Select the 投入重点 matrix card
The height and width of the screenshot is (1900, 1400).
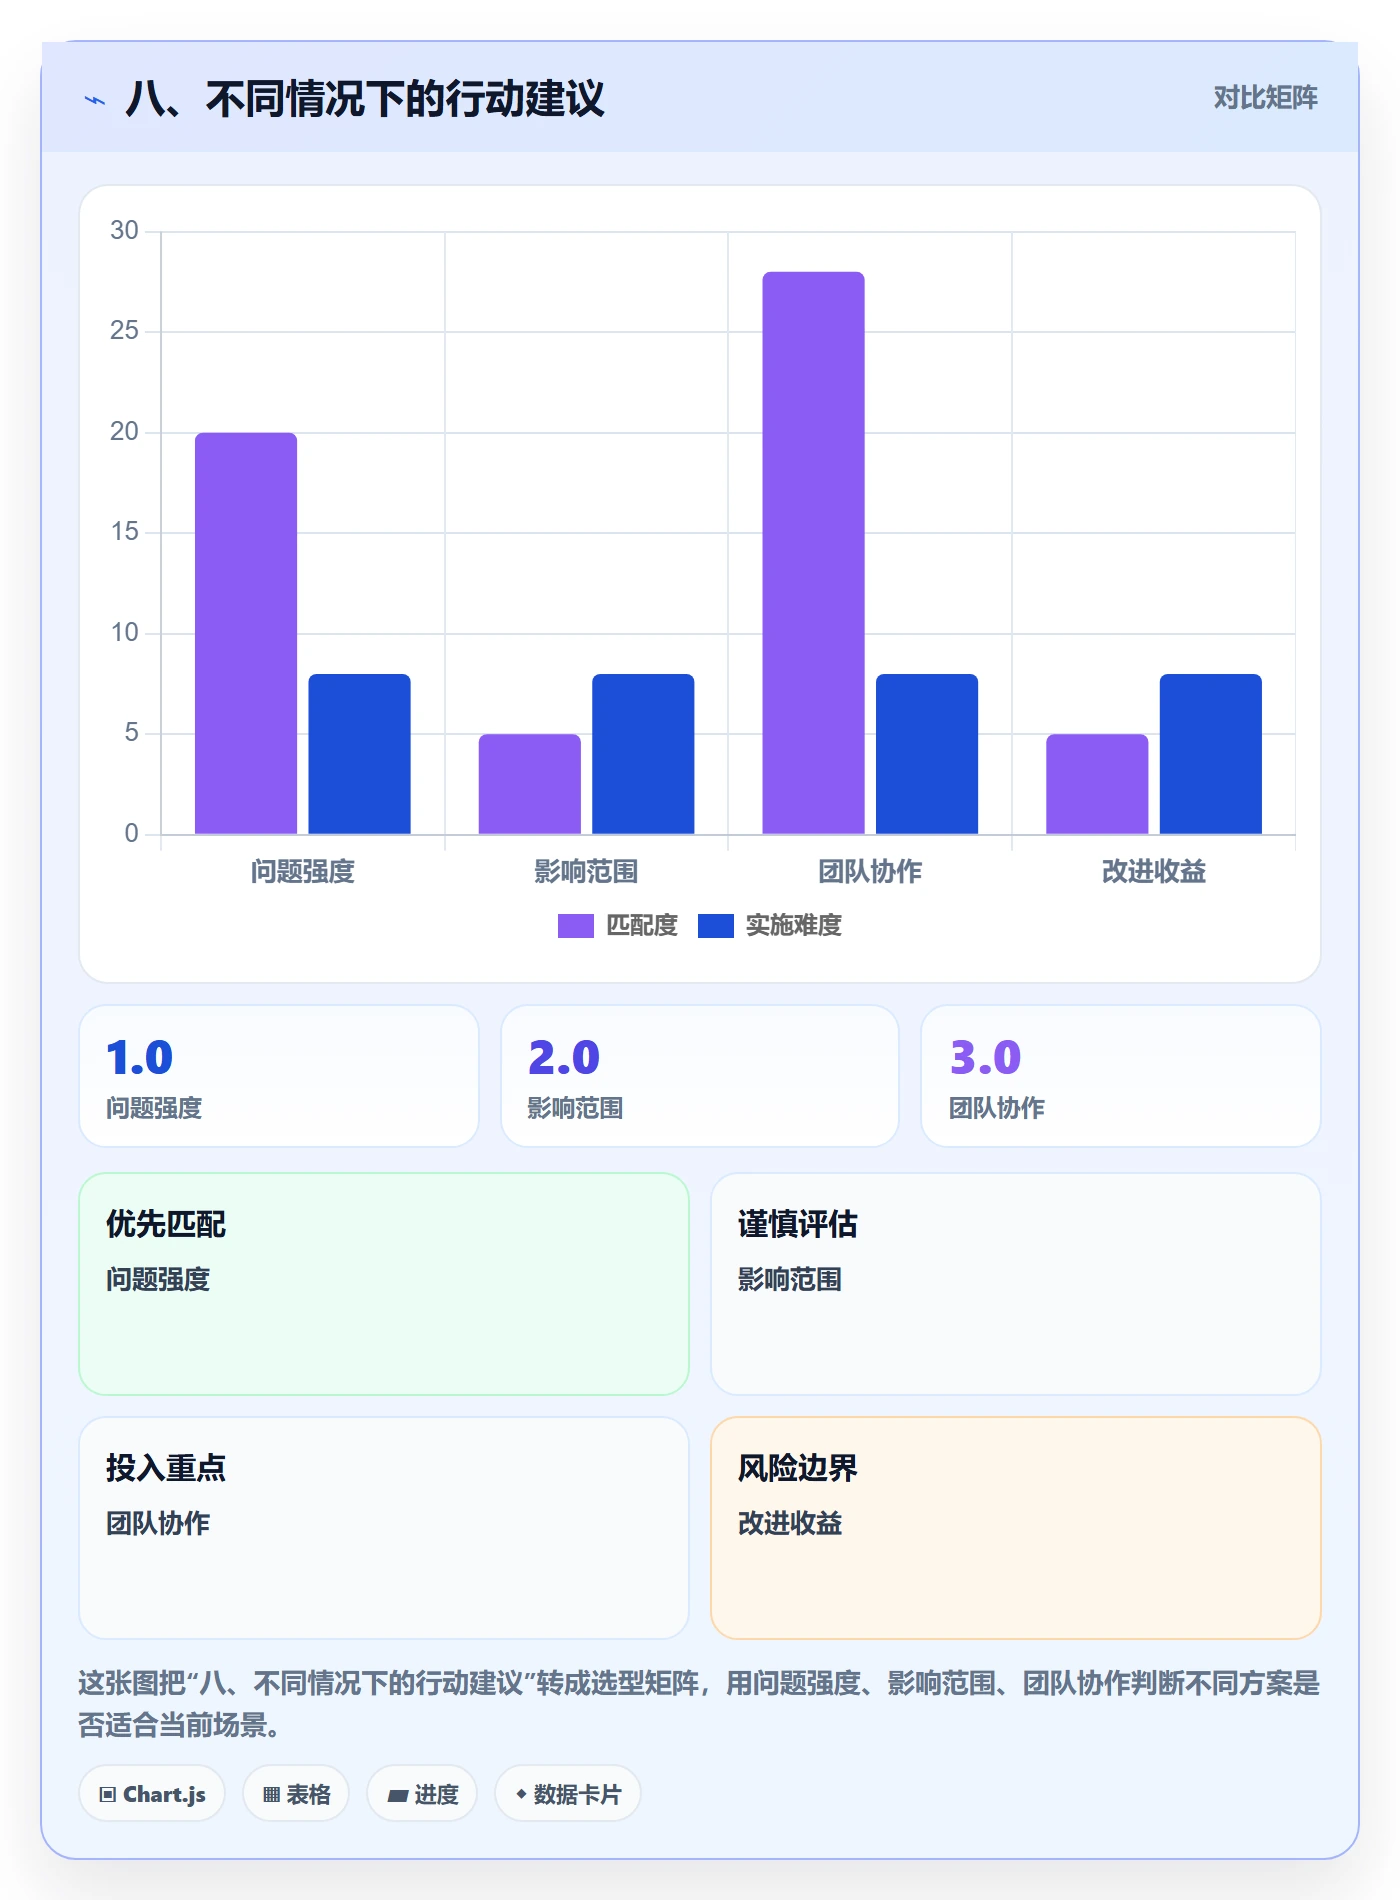tap(384, 1528)
